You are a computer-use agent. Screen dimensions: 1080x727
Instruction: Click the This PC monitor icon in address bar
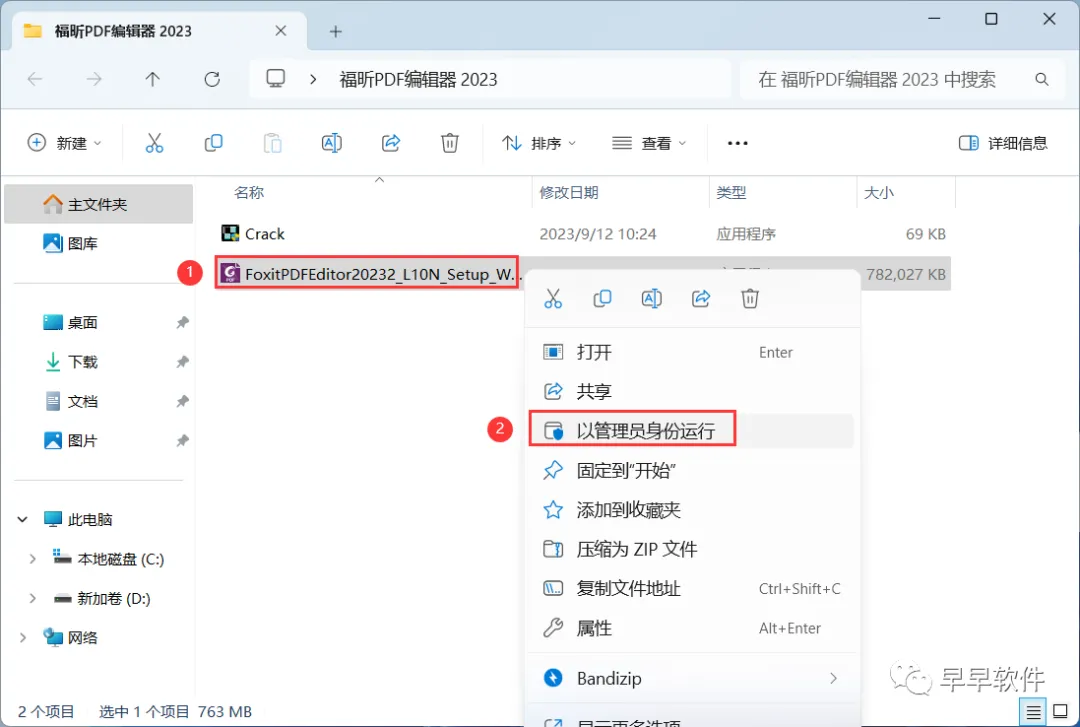point(276,79)
